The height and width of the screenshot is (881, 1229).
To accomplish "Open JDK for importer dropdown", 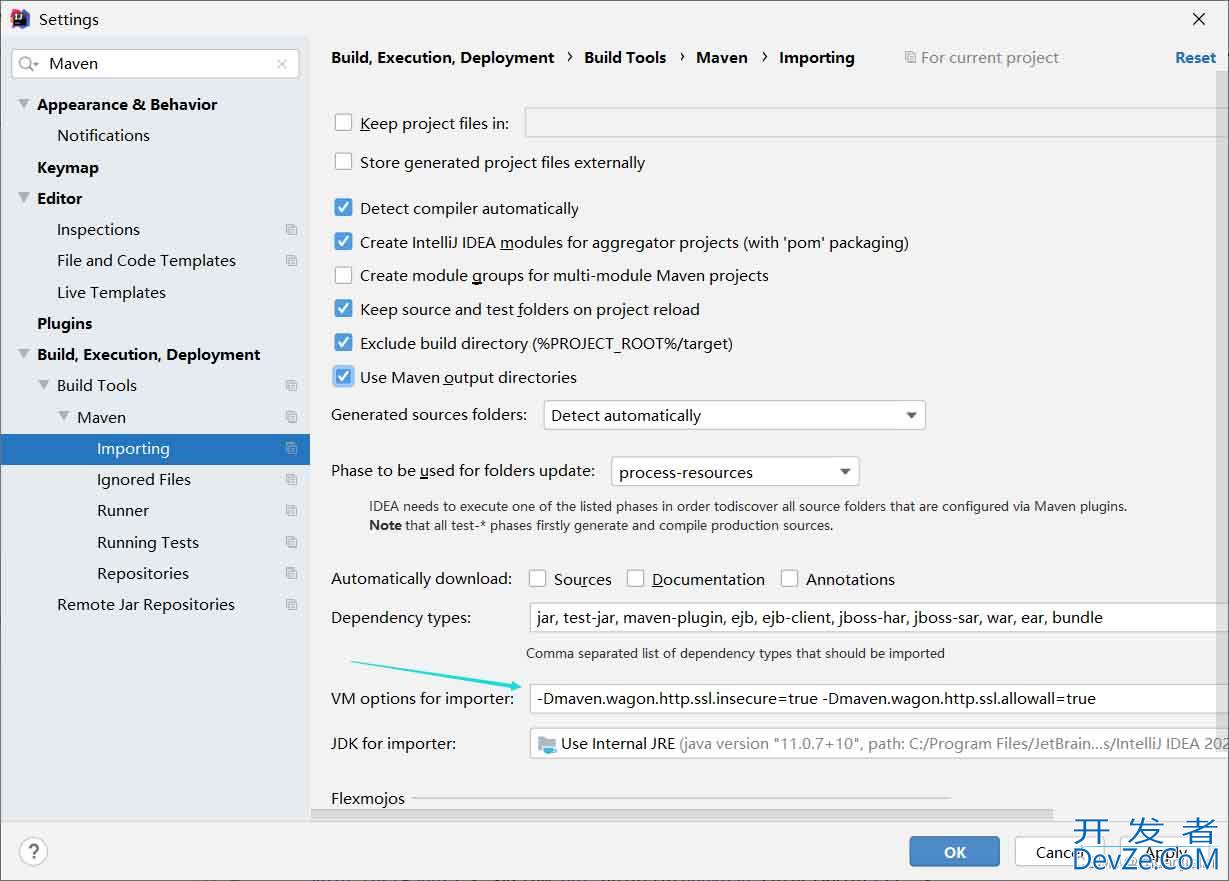I will [878, 744].
